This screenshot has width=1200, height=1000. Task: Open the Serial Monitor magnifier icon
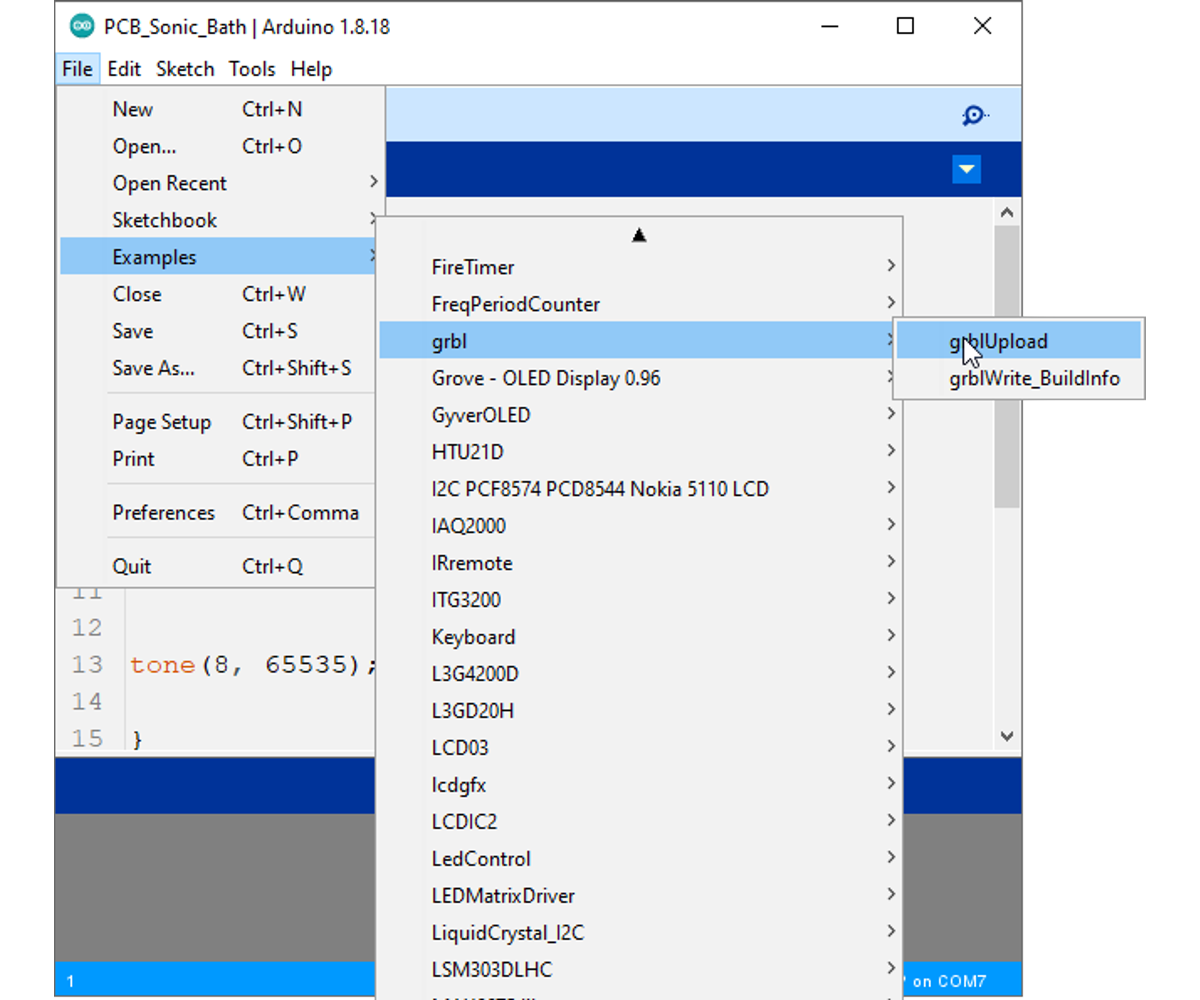tap(974, 116)
